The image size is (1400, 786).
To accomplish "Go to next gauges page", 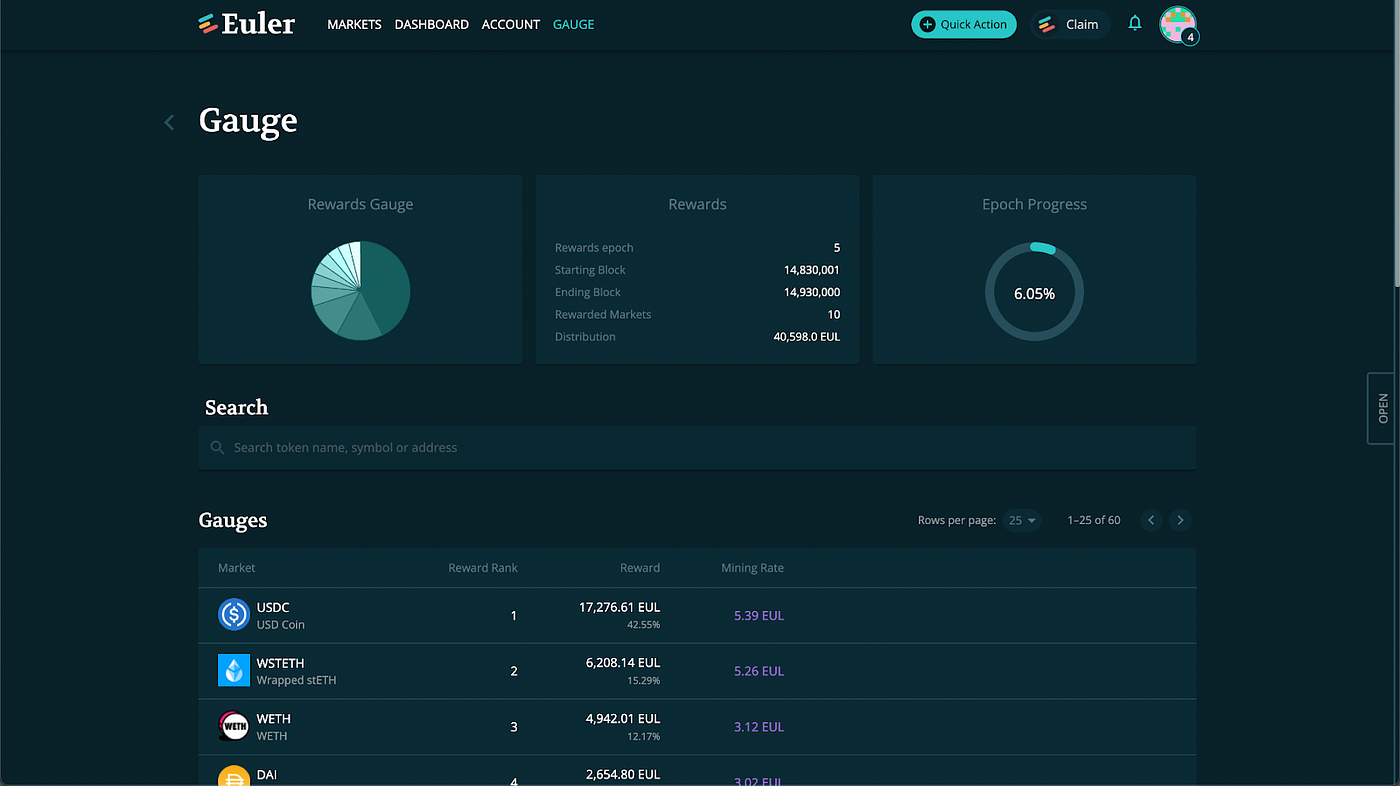I will pyautogui.click(x=1181, y=520).
